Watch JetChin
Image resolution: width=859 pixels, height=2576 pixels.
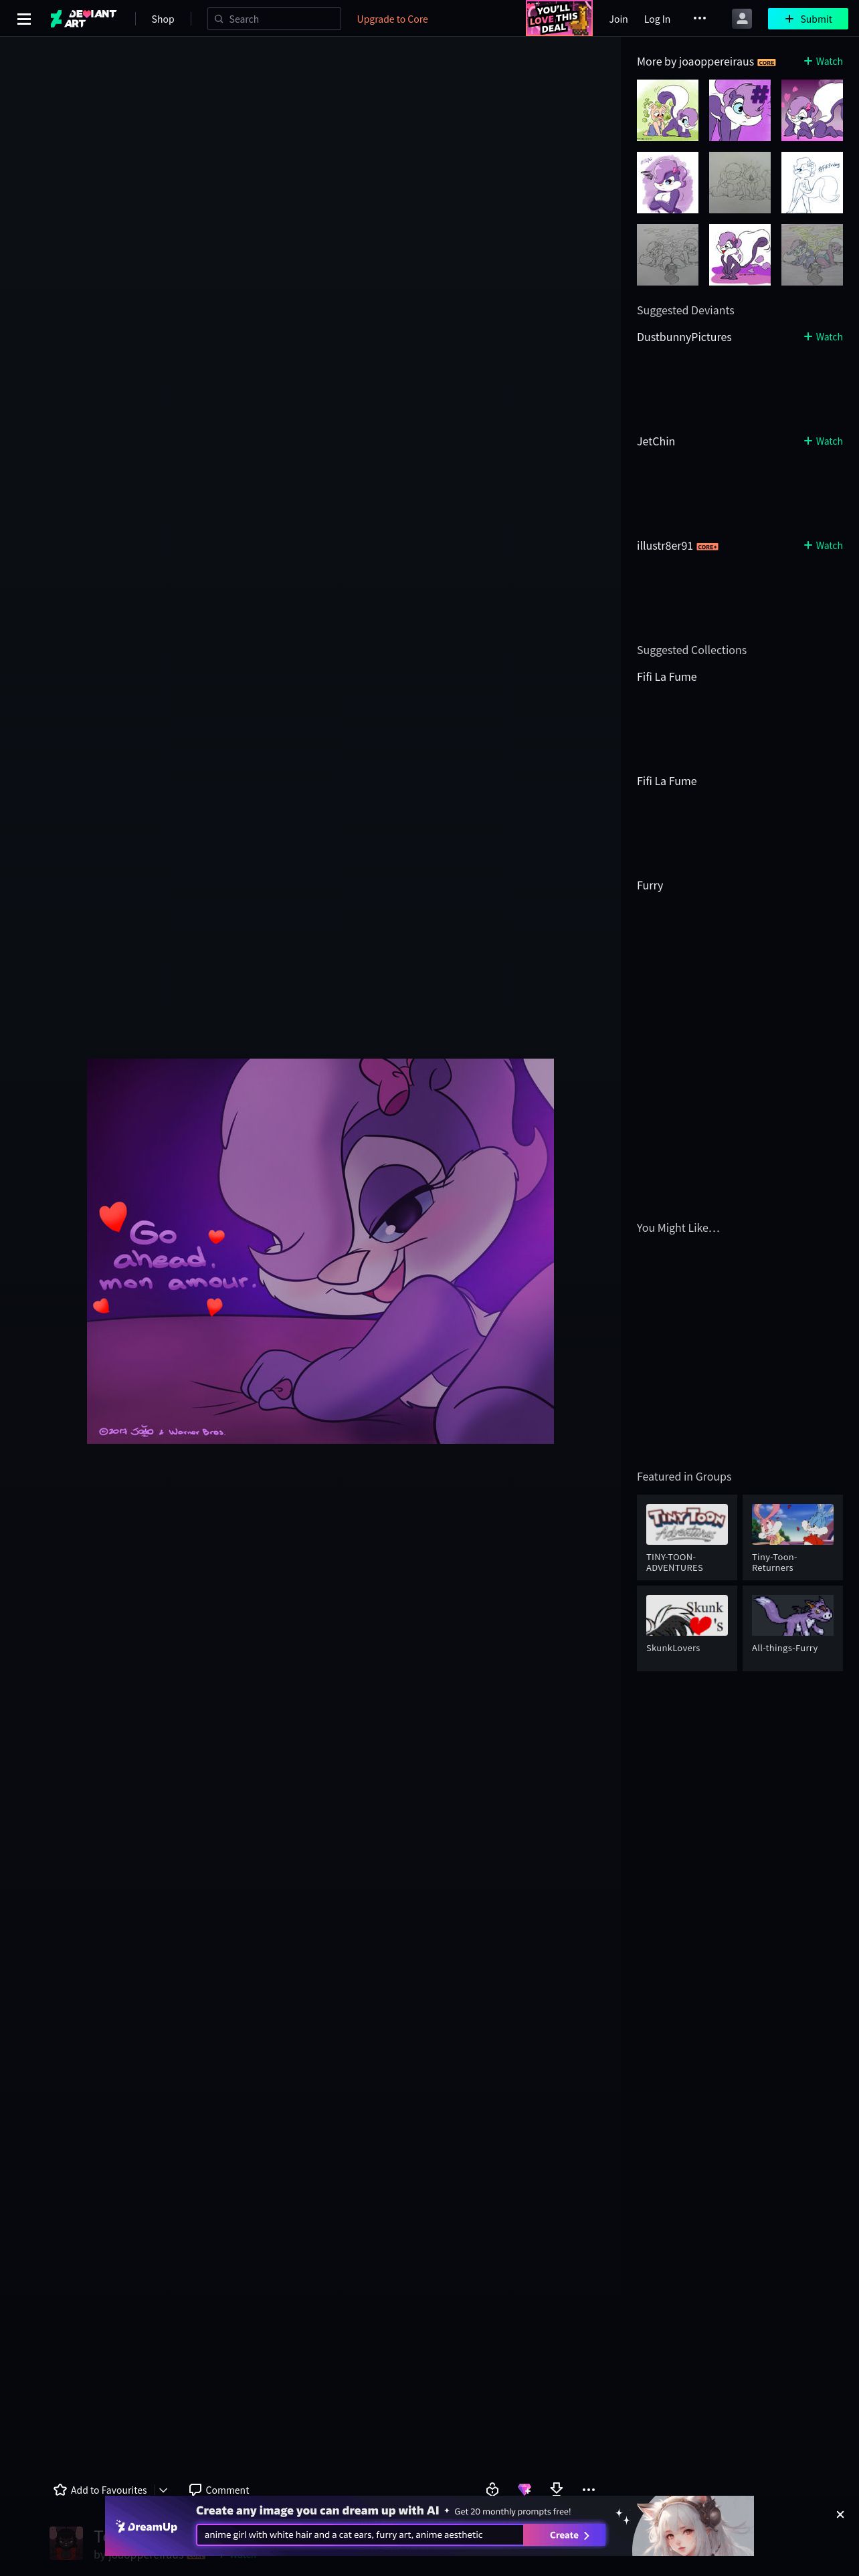pyautogui.click(x=823, y=441)
